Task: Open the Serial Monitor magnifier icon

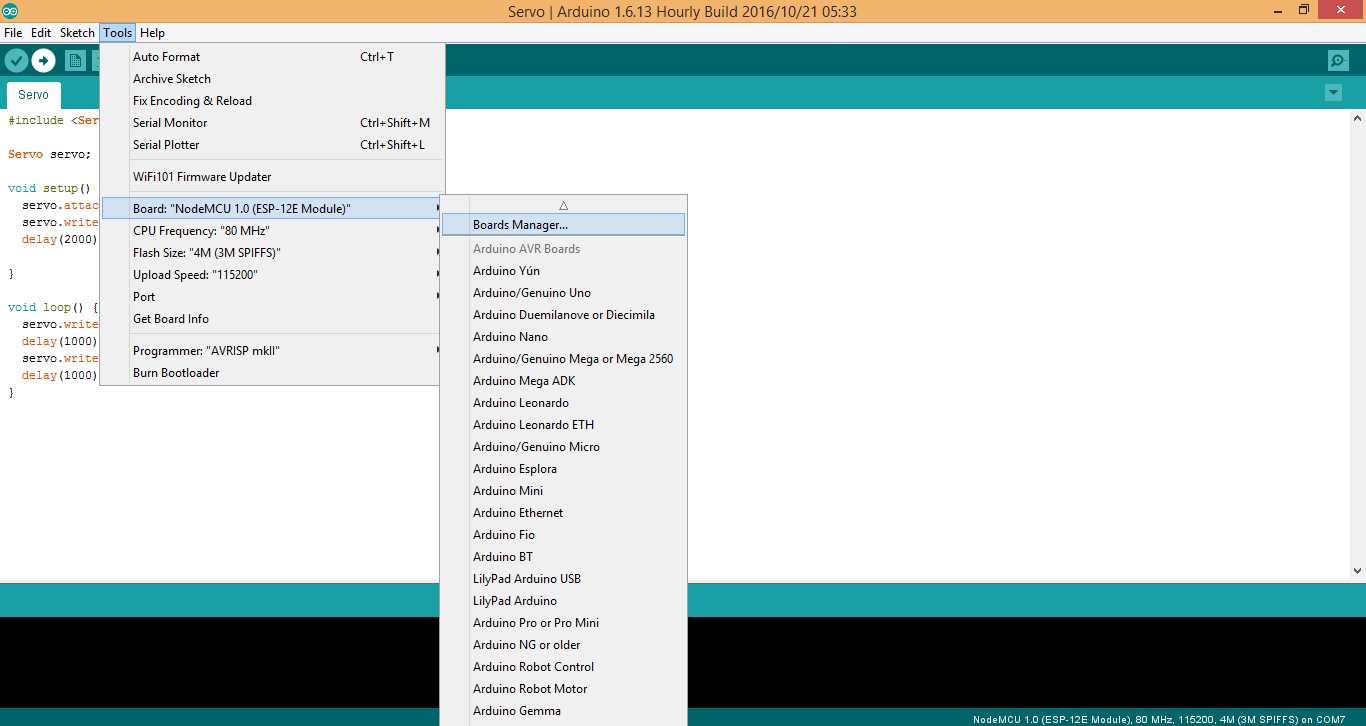Action: tap(1338, 61)
